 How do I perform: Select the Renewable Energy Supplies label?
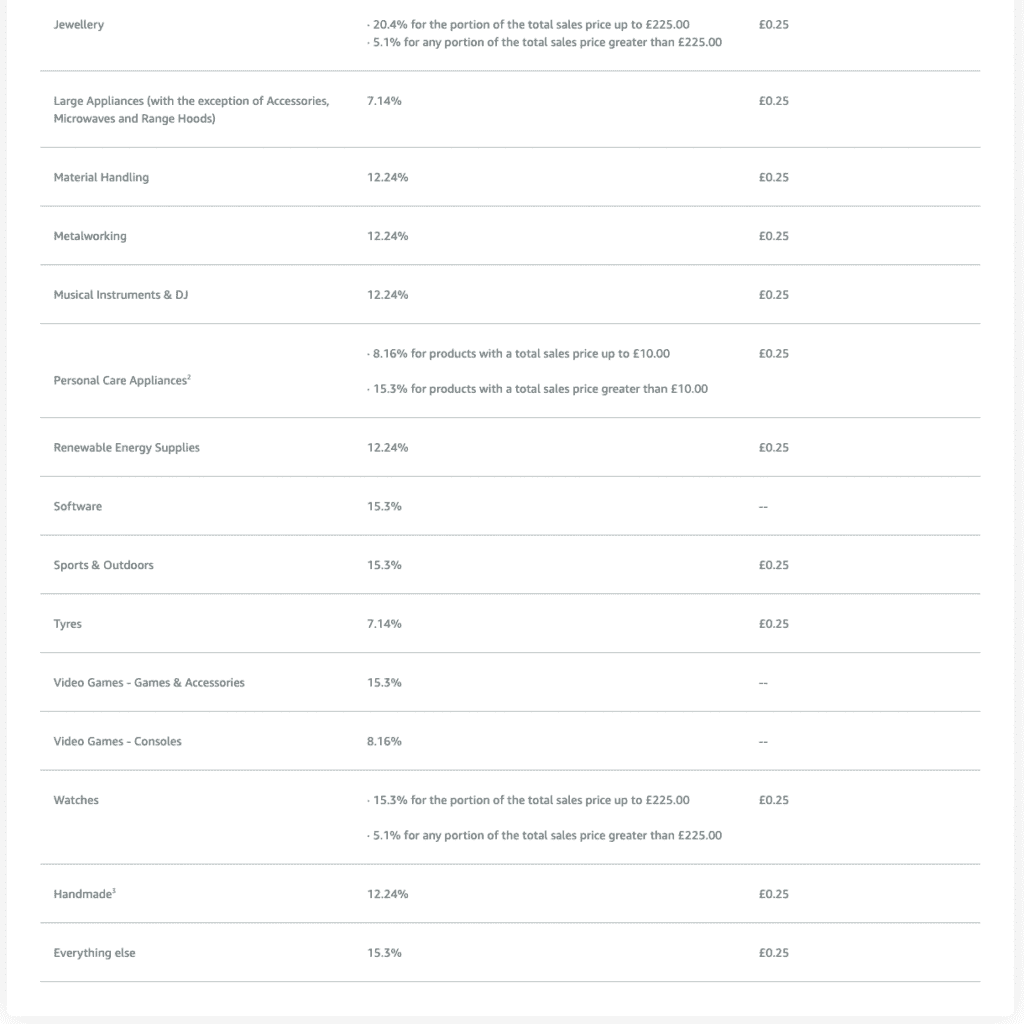coord(126,447)
